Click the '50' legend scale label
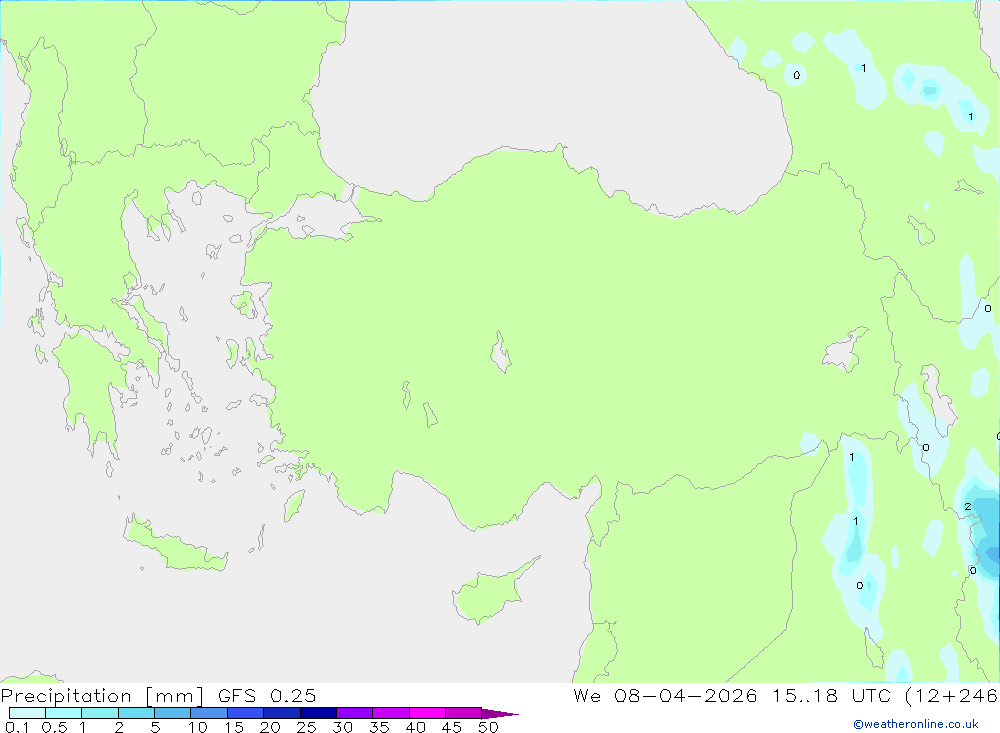This screenshot has width=1000, height=733. tap(488, 727)
